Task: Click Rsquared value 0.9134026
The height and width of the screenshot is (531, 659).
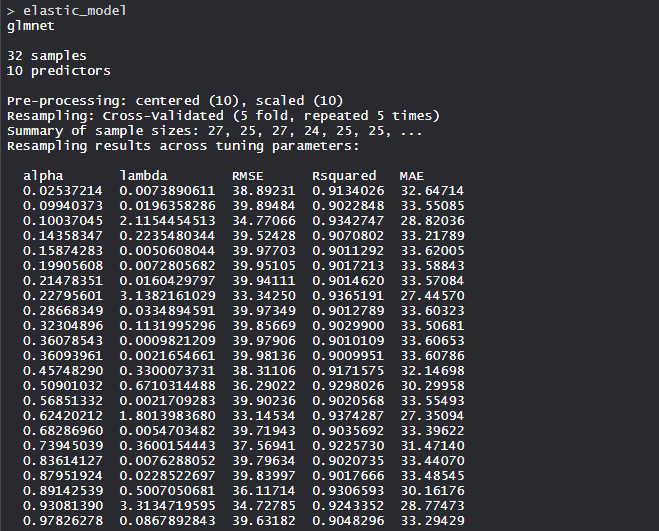Action: coord(348,191)
